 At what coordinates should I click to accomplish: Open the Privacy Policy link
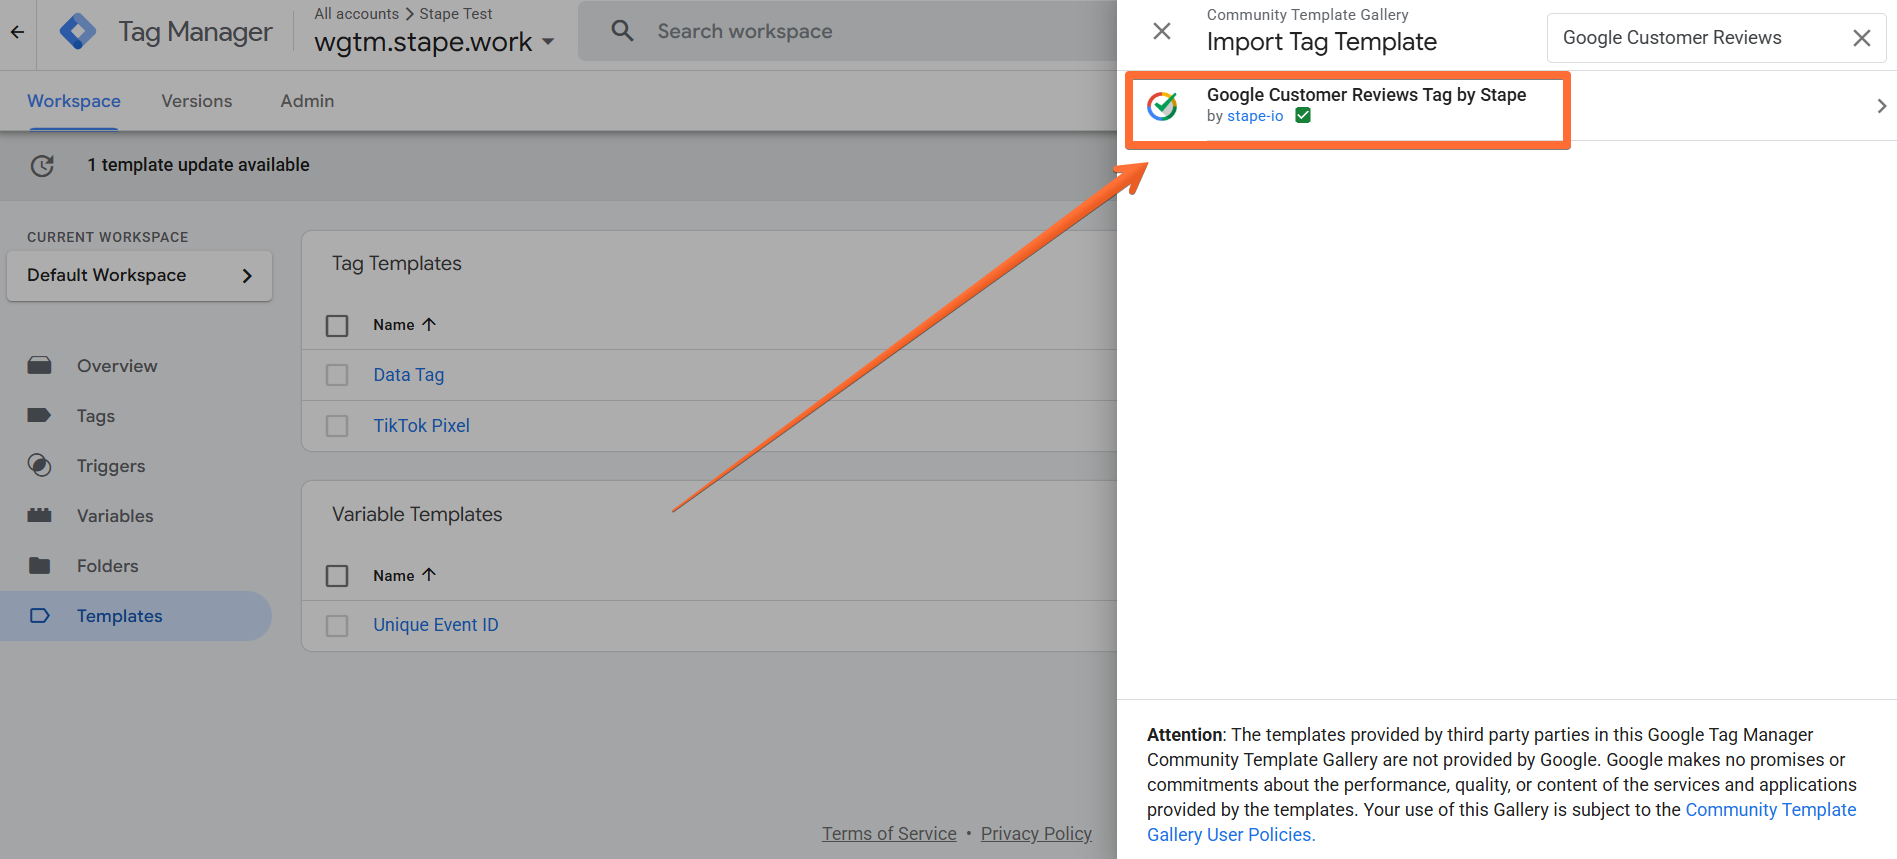[x=1036, y=834]
